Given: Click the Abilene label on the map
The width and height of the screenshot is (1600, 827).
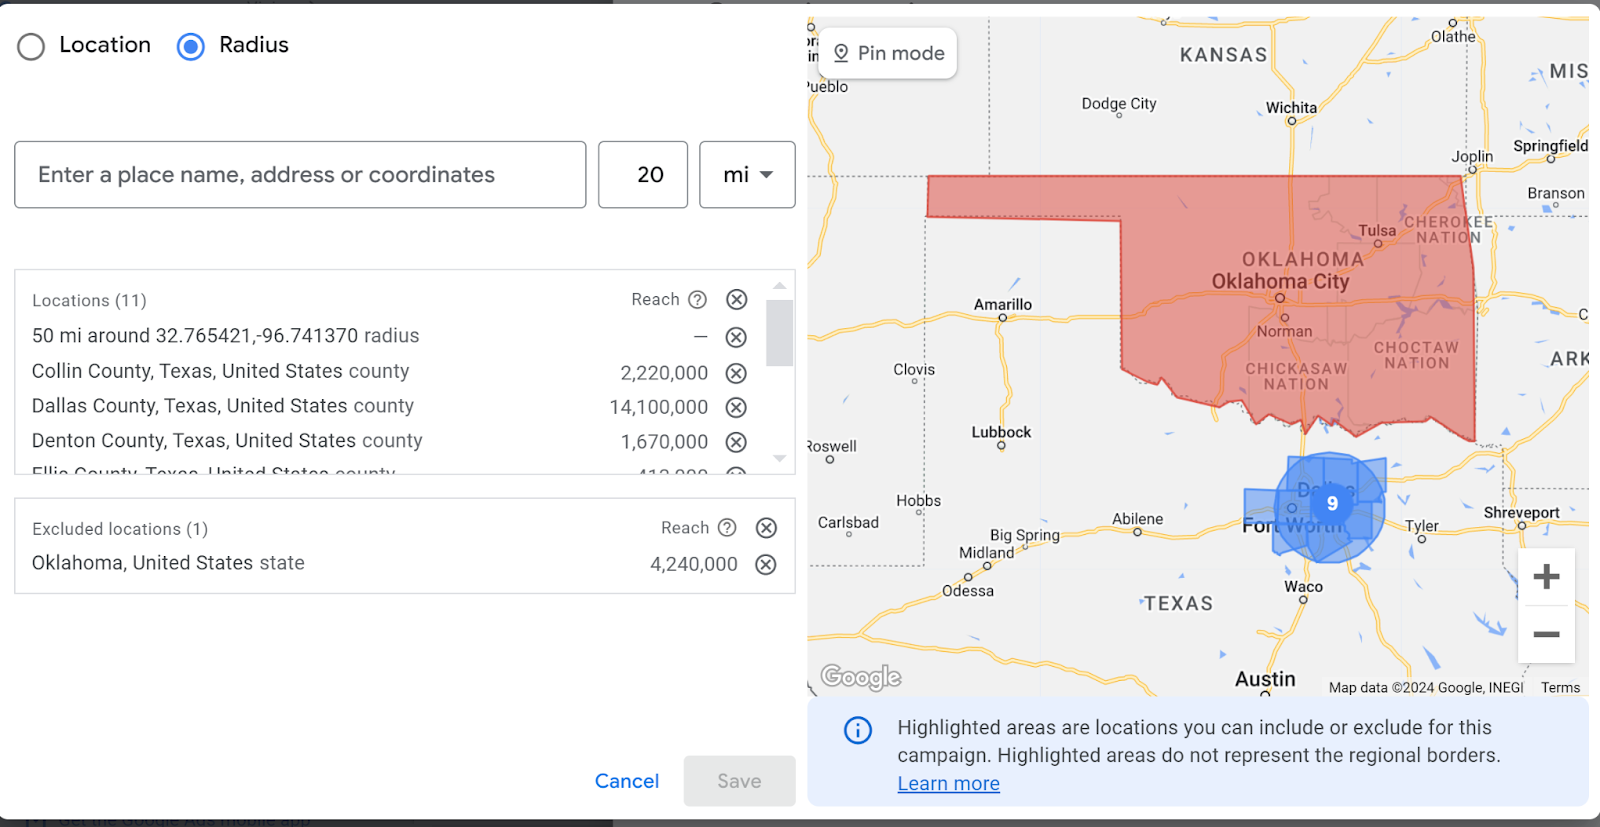Looking at the screenshot, I should (x=1137, y=519).
